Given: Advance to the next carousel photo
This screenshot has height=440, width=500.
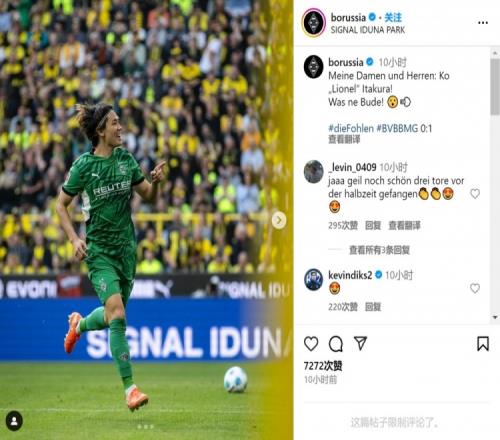Looking at the screenshot, I should click(279, 220).
